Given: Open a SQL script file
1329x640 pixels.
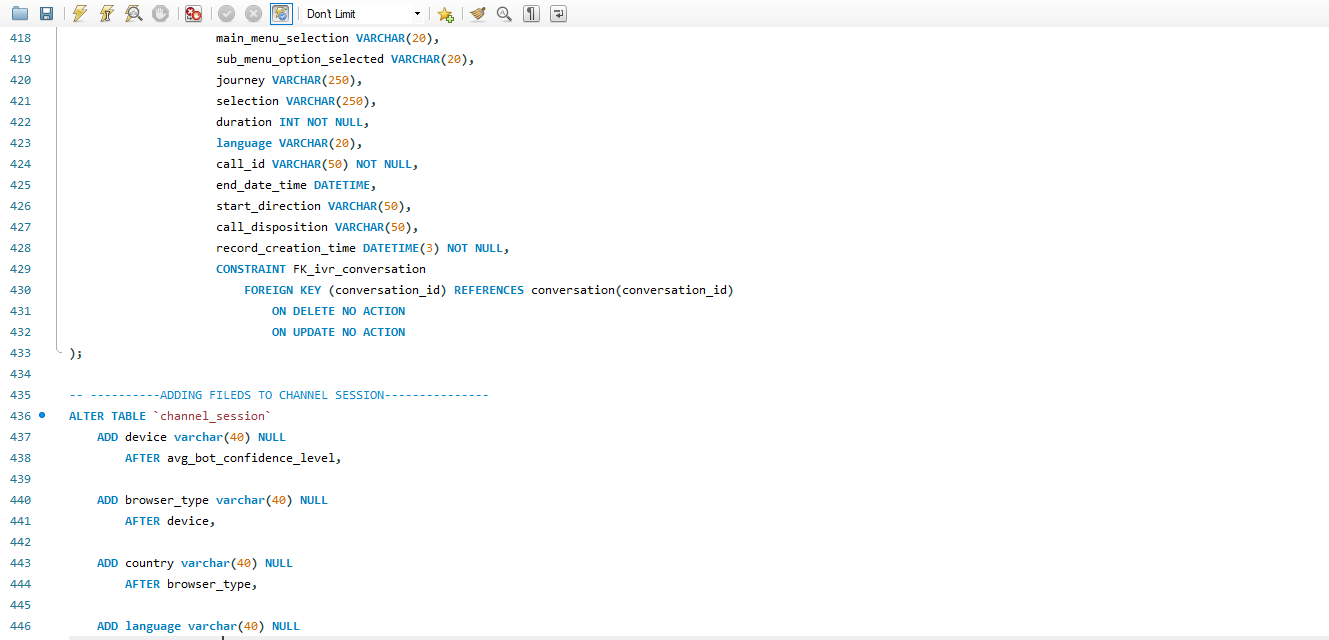Looking at the screenshot, I should (20, 14).
